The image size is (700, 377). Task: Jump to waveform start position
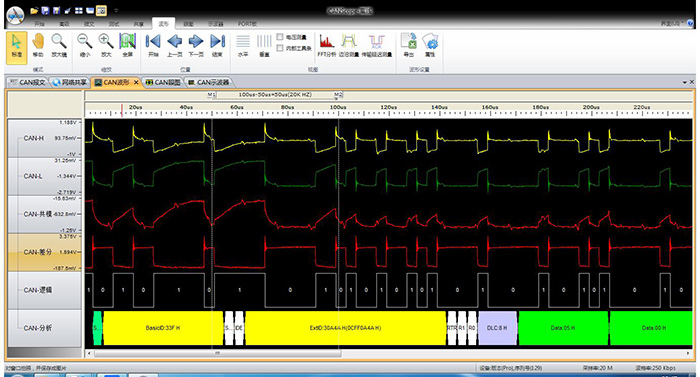[x=153, y=46]
